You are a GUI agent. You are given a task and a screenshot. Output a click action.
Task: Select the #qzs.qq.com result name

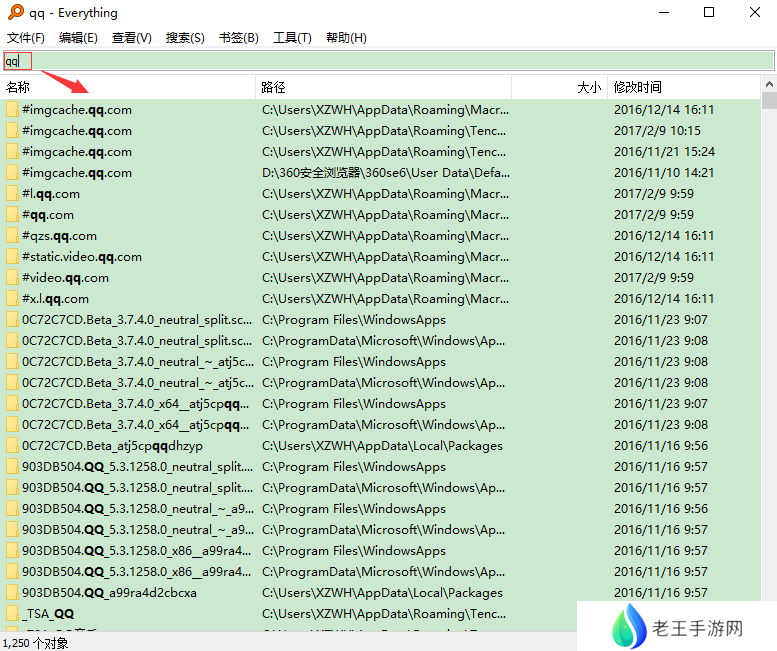(59, 236)
